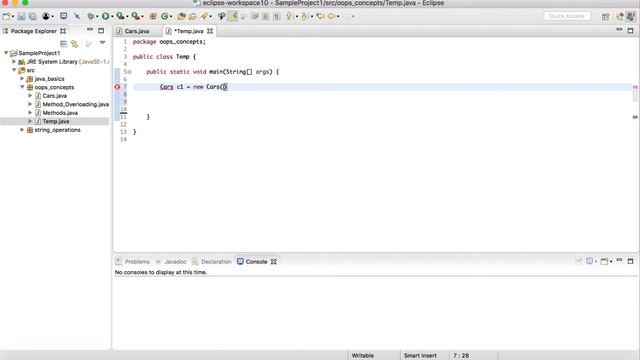Open dropdown arrow beside Debug icon
Screen dimensions: 640x360
click(97, 17)
